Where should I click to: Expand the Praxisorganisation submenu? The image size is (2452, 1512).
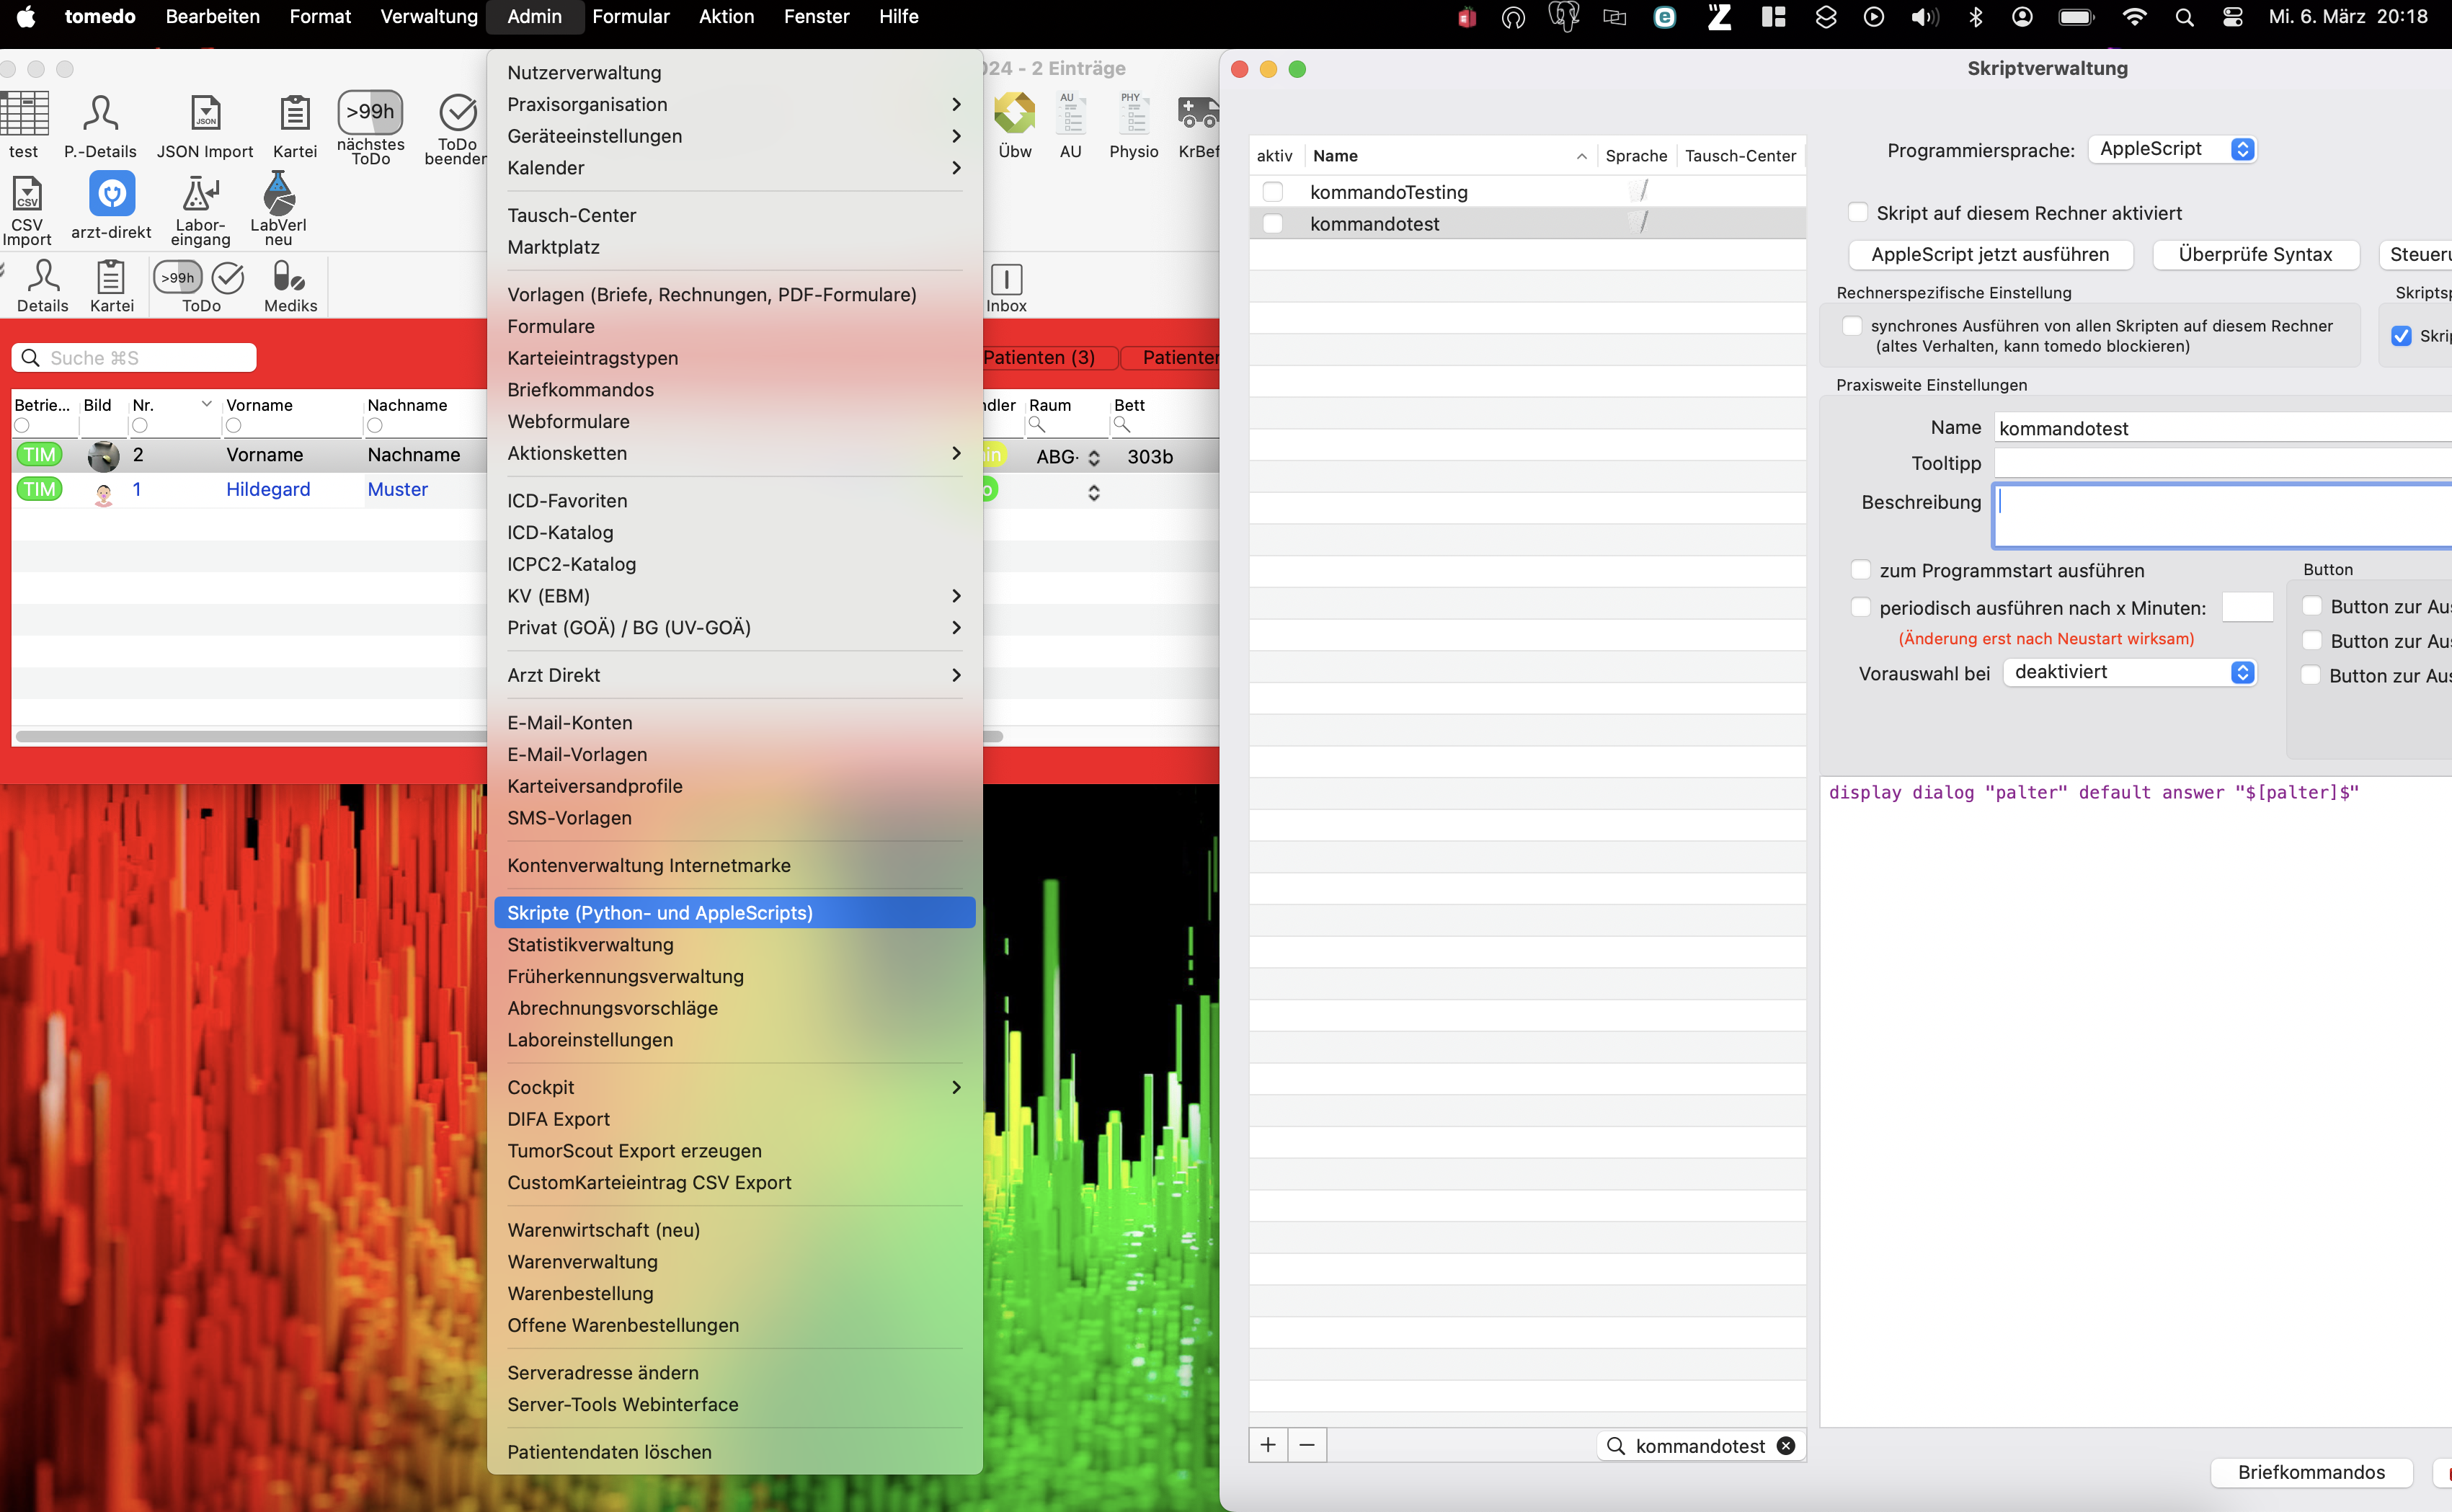[x=734, y=104]
